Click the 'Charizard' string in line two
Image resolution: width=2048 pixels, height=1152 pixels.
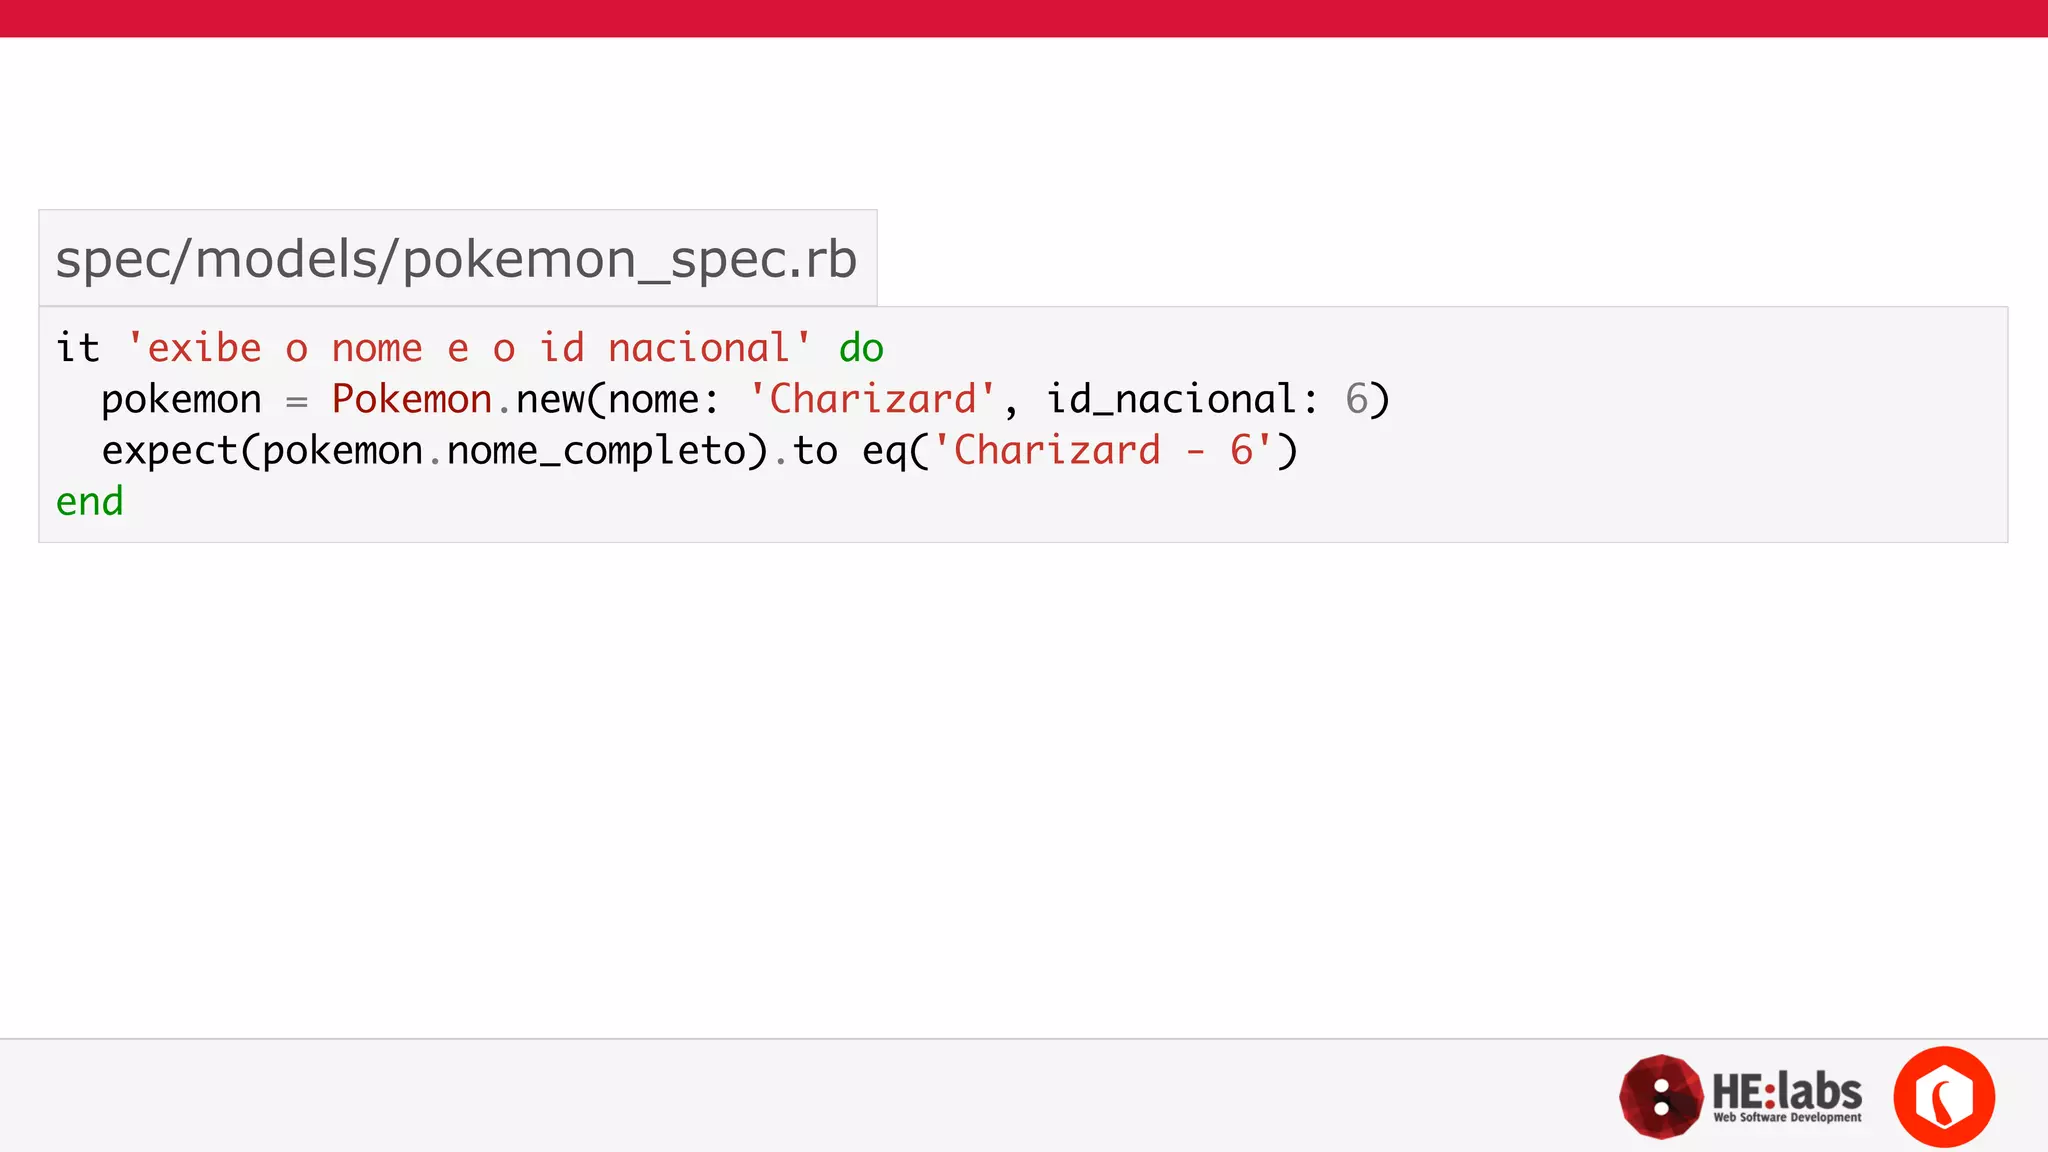tap(872, 399)
